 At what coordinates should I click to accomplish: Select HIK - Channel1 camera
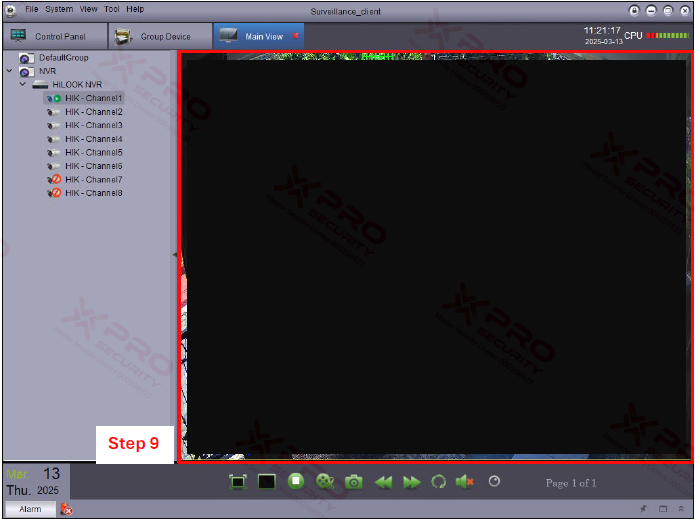(x=93, y=98)
